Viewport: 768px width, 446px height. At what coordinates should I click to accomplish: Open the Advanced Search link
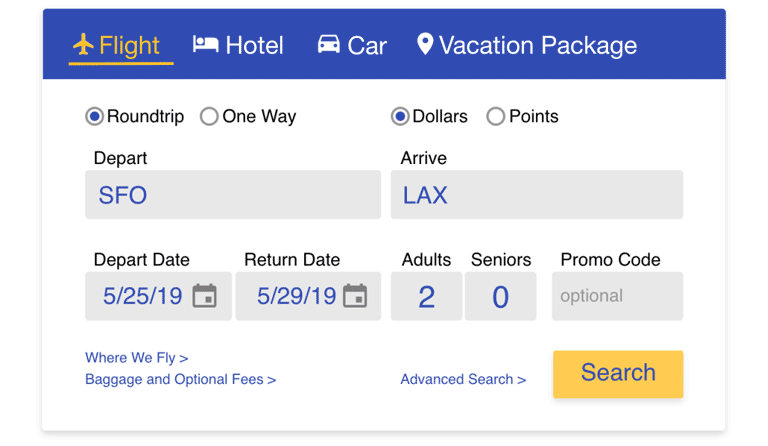point(463,379)
